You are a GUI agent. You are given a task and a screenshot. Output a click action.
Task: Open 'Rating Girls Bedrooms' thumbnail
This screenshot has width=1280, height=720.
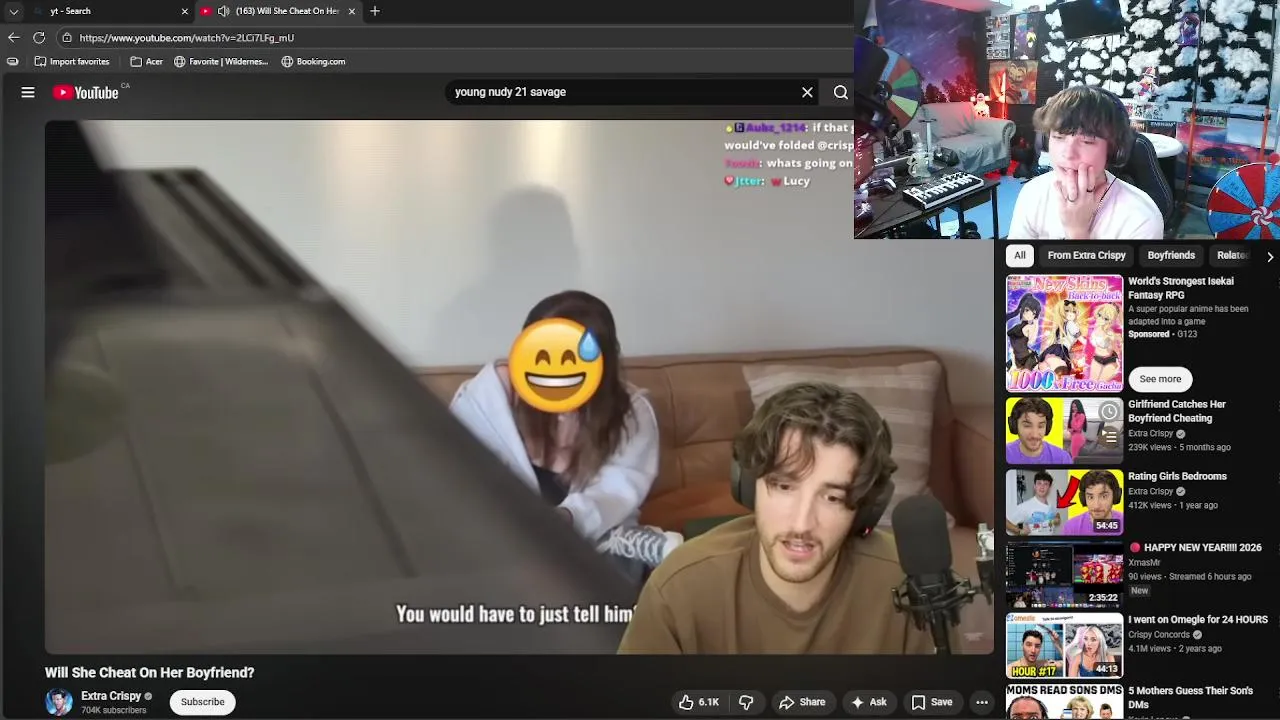tap(1064, 503)
